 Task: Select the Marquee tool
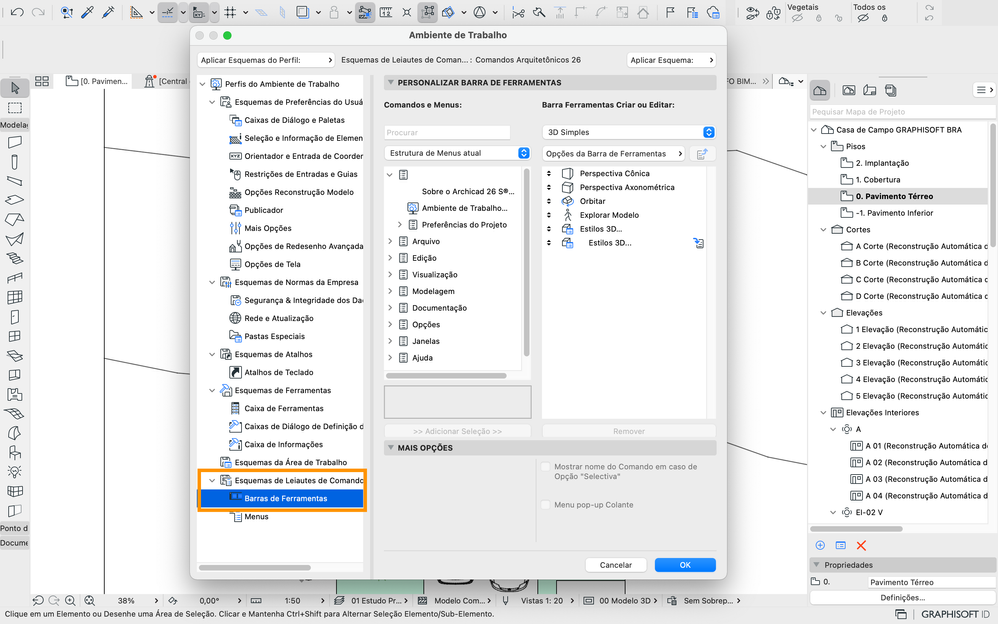coord(15,108)
